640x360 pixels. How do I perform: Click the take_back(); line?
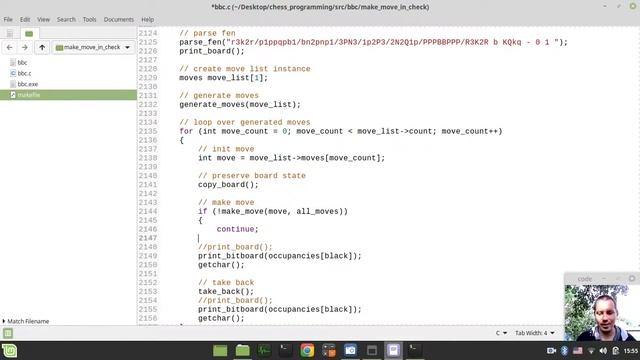[x=226, y=291]
